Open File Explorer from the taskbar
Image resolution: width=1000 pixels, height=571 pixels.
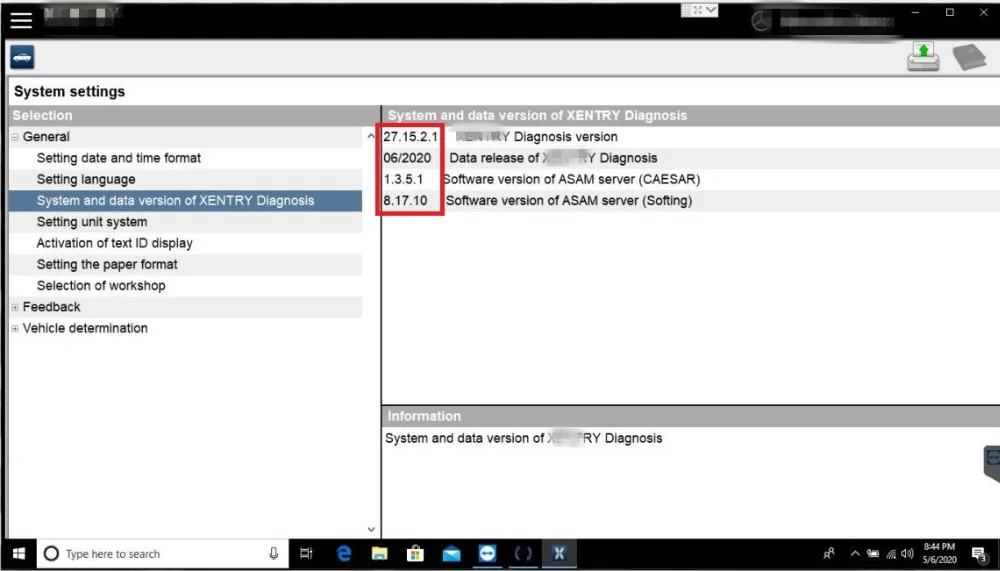pos(379,554)
